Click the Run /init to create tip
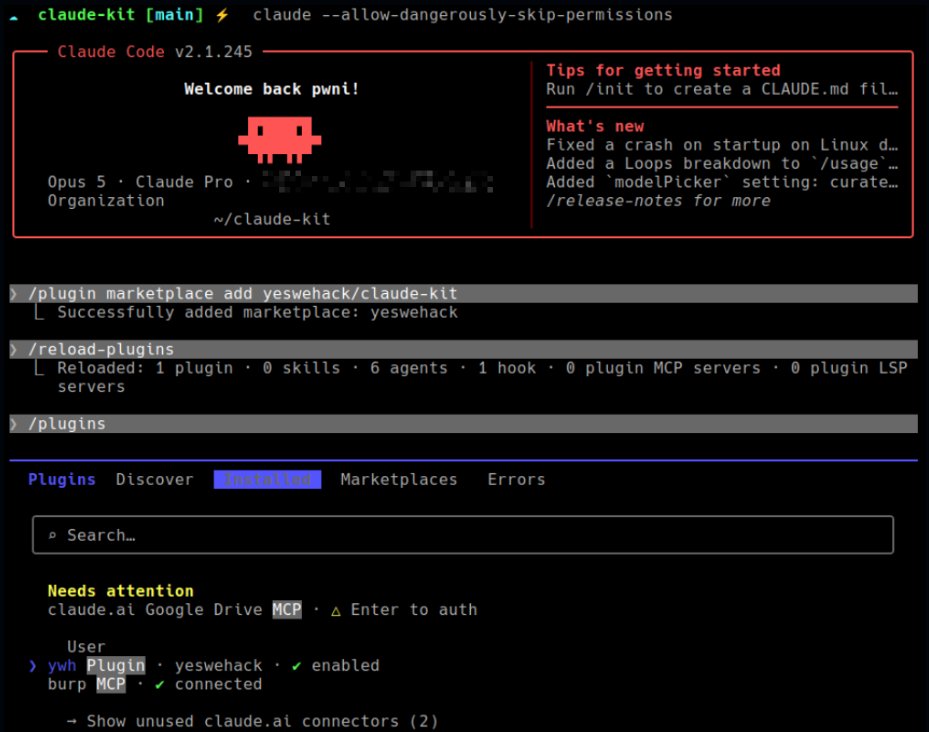 click(722, 89)
